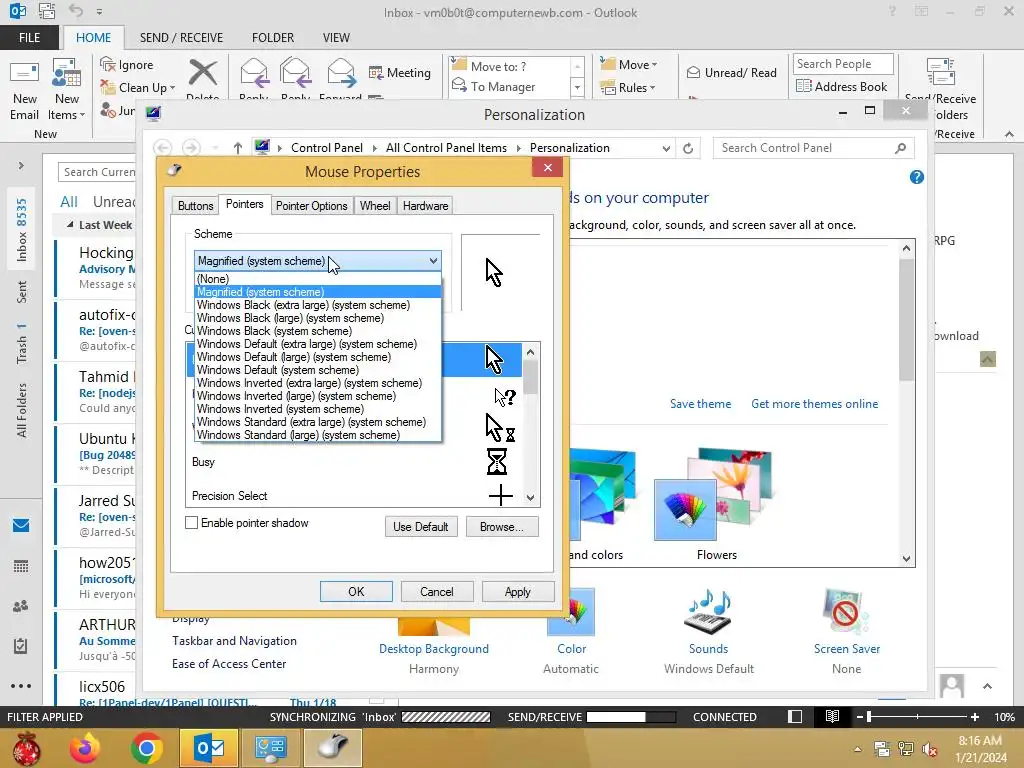Open the Address Book in Outlook

coord(842,86)
